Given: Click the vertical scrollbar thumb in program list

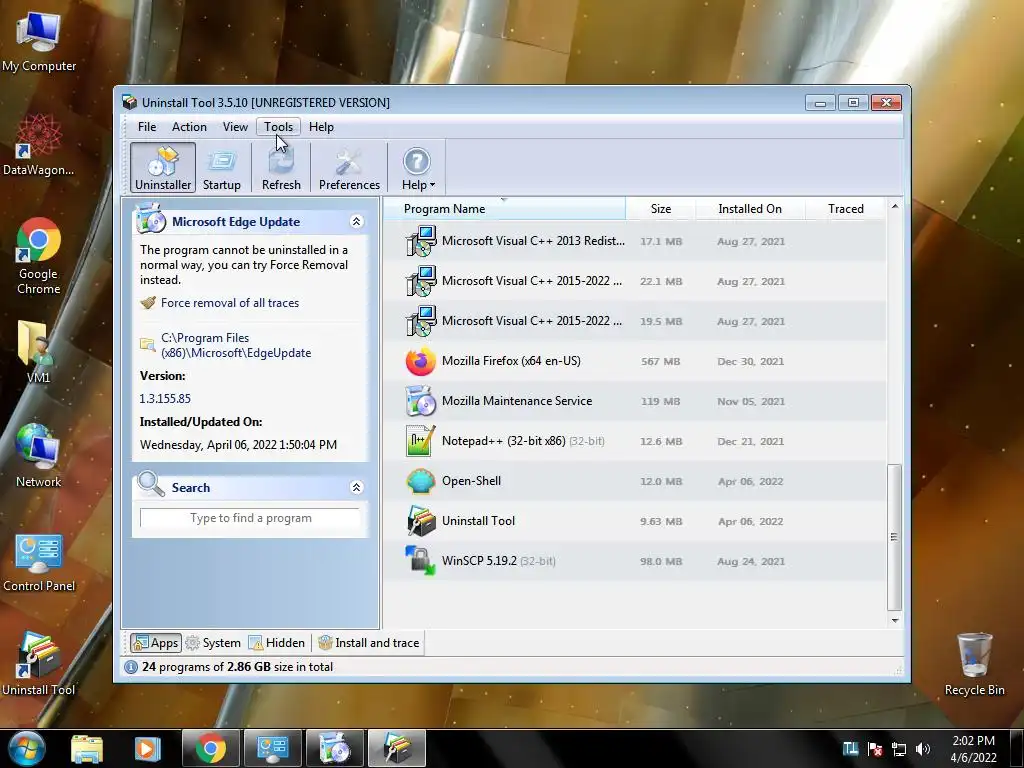Looking at the screenshot, I should pos(894,537).
